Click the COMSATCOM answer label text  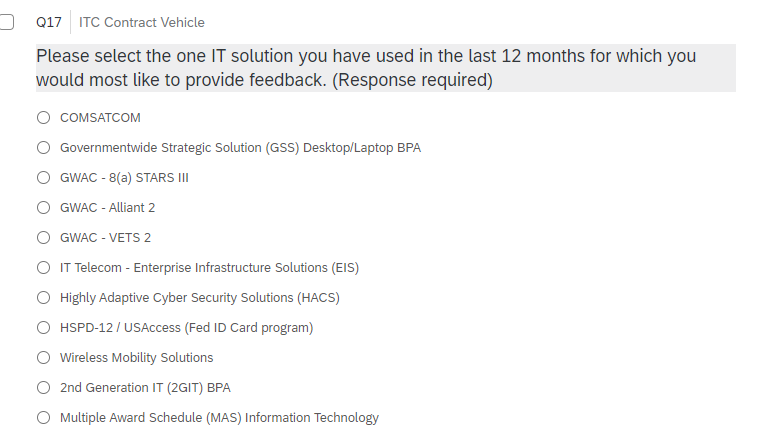point(100,118)
